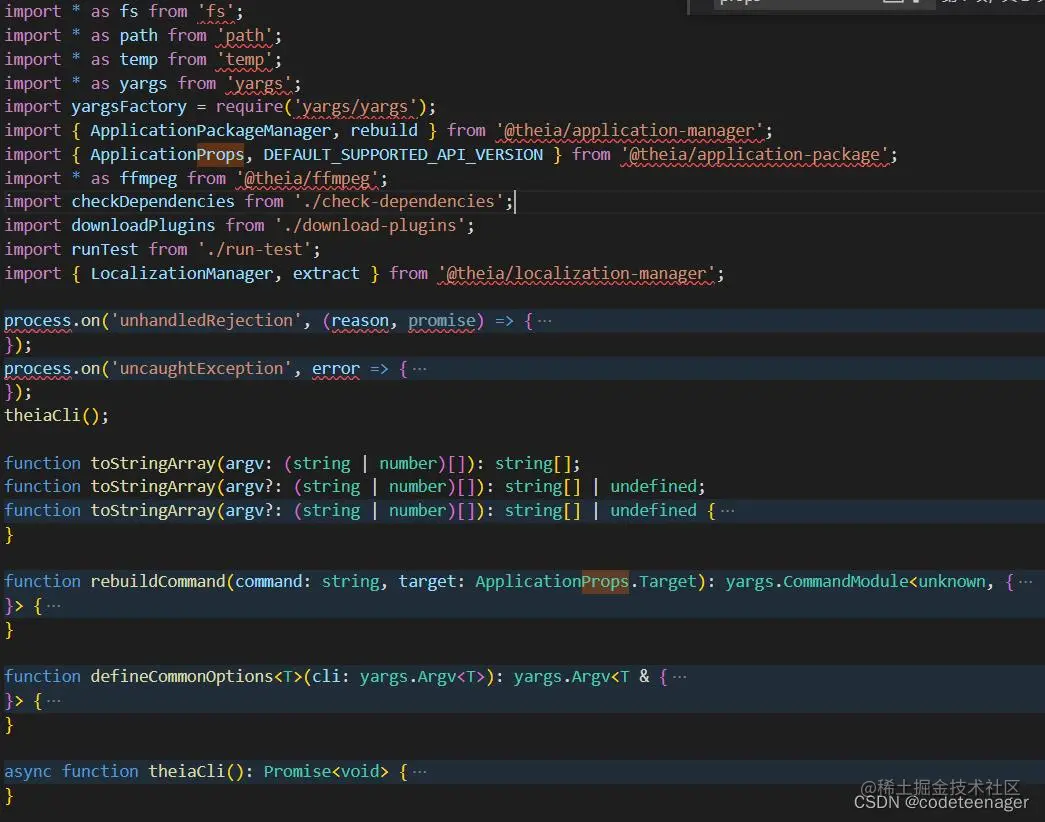Viewport: 1045px width, 822px height.
Task: Click ApplicationProps in the rebuildCommand signature
Action: coord(552,581)
